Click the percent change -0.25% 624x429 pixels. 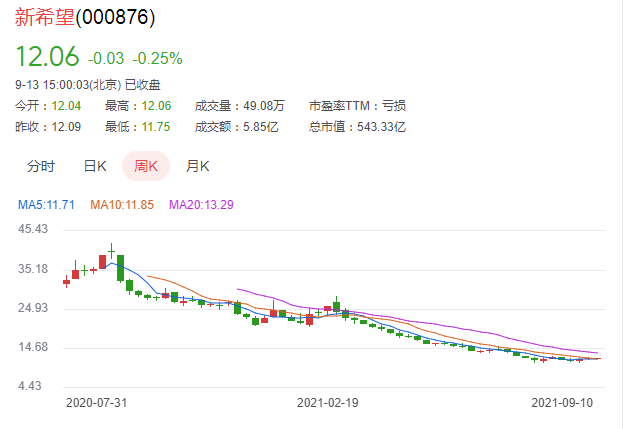157,58
